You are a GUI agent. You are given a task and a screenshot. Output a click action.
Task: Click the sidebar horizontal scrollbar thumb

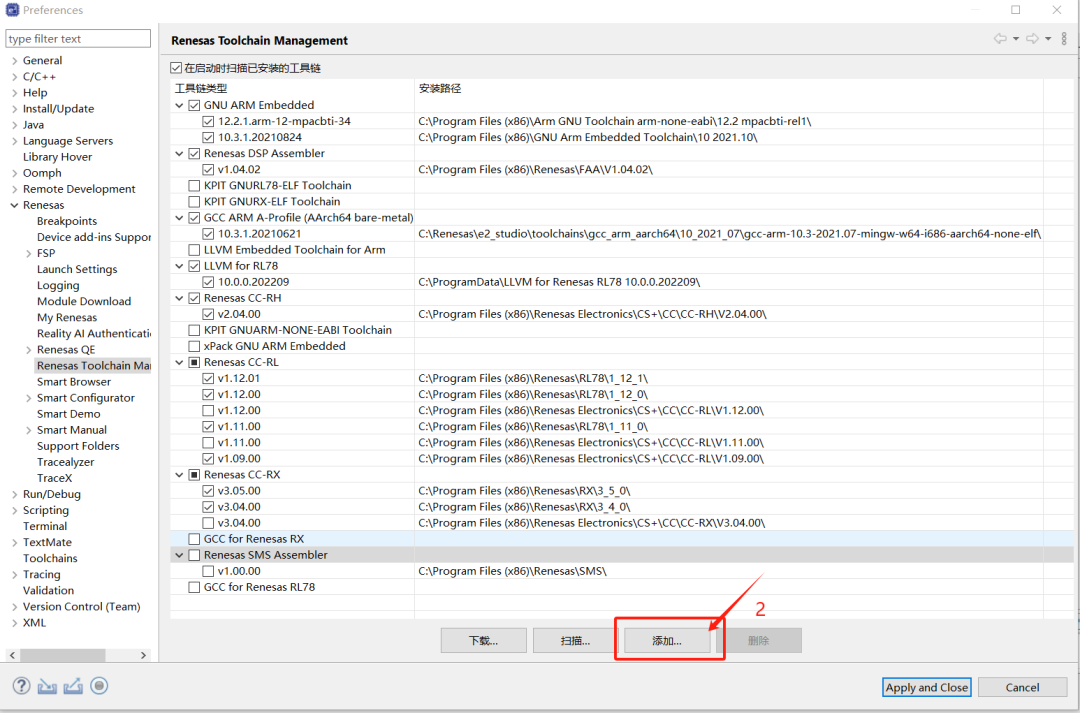[63, 655]
